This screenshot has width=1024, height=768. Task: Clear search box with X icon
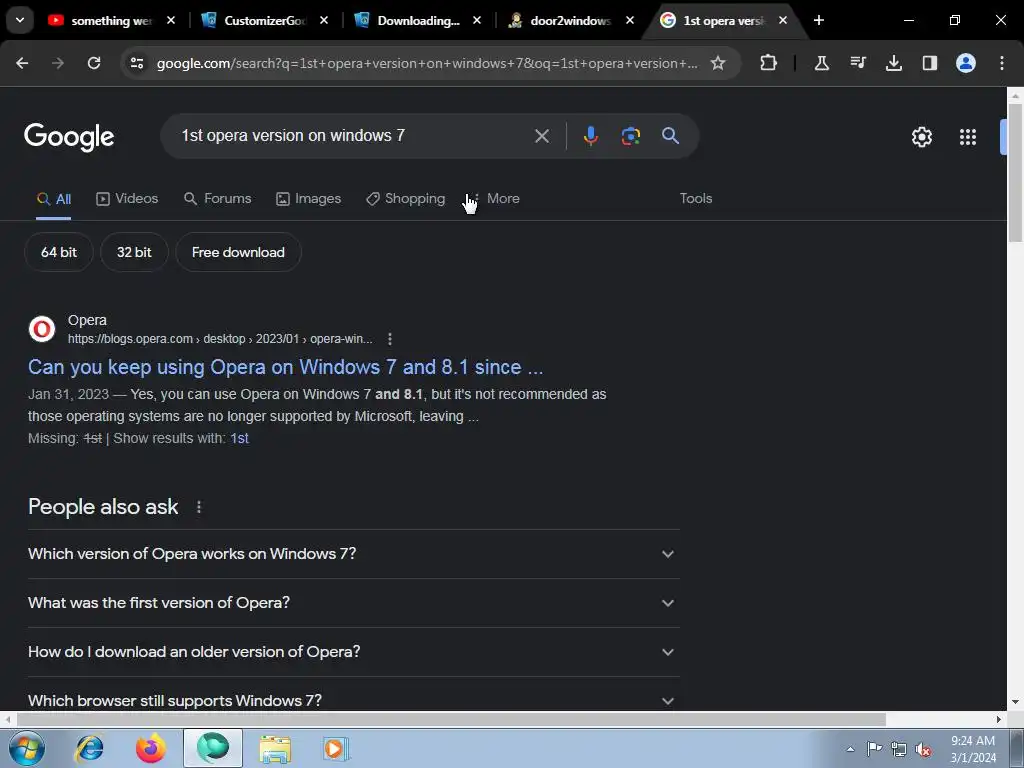tap(541, 136)
